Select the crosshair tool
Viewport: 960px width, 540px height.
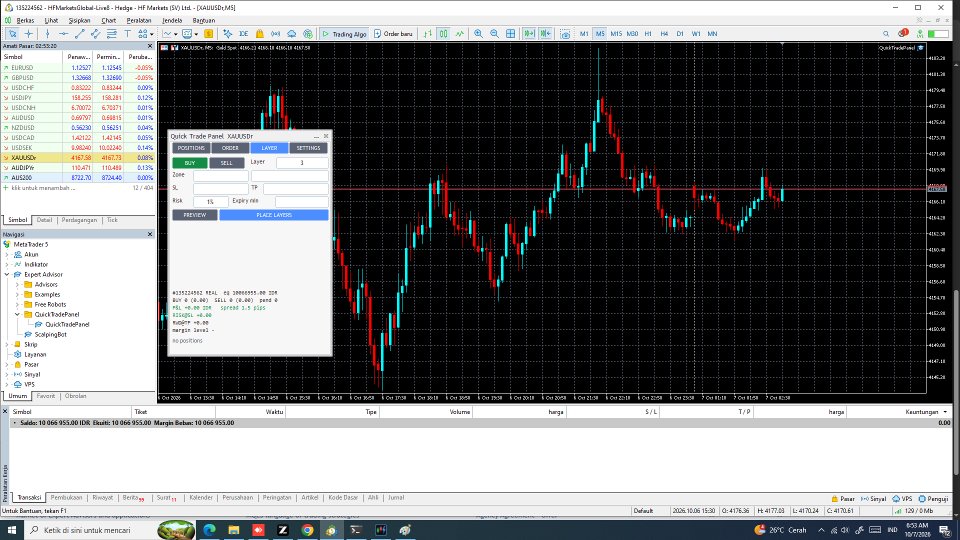pos(29,34)
